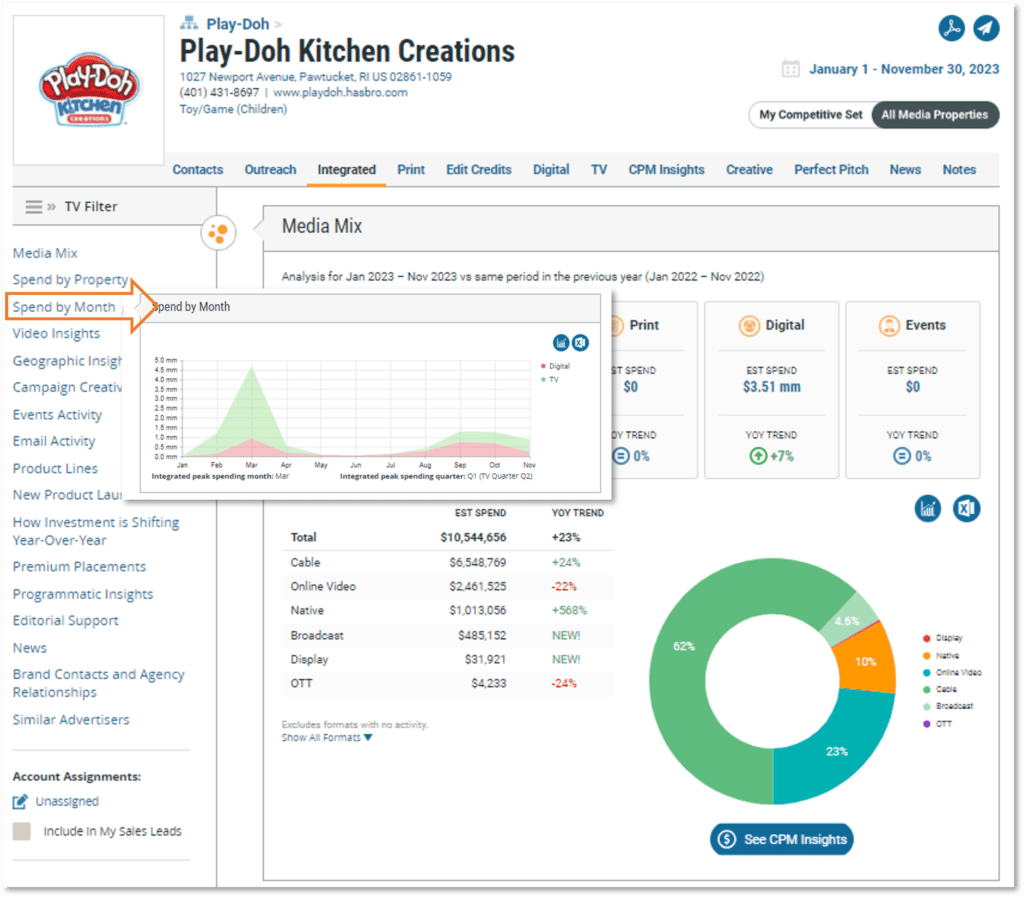The width and height of the screenshot is (1024, 897).
Task: Open Email Activity in sidebar
Action: (x=54, y=442)
